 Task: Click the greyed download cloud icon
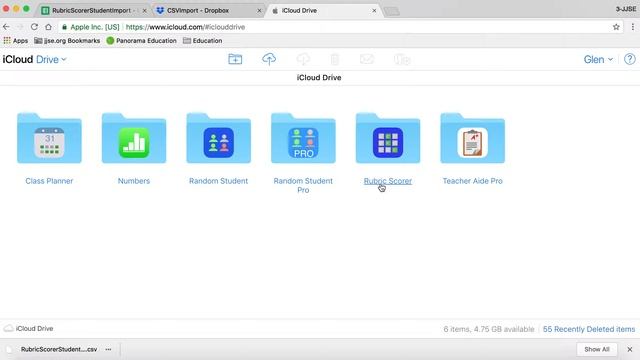click(303, 59)
